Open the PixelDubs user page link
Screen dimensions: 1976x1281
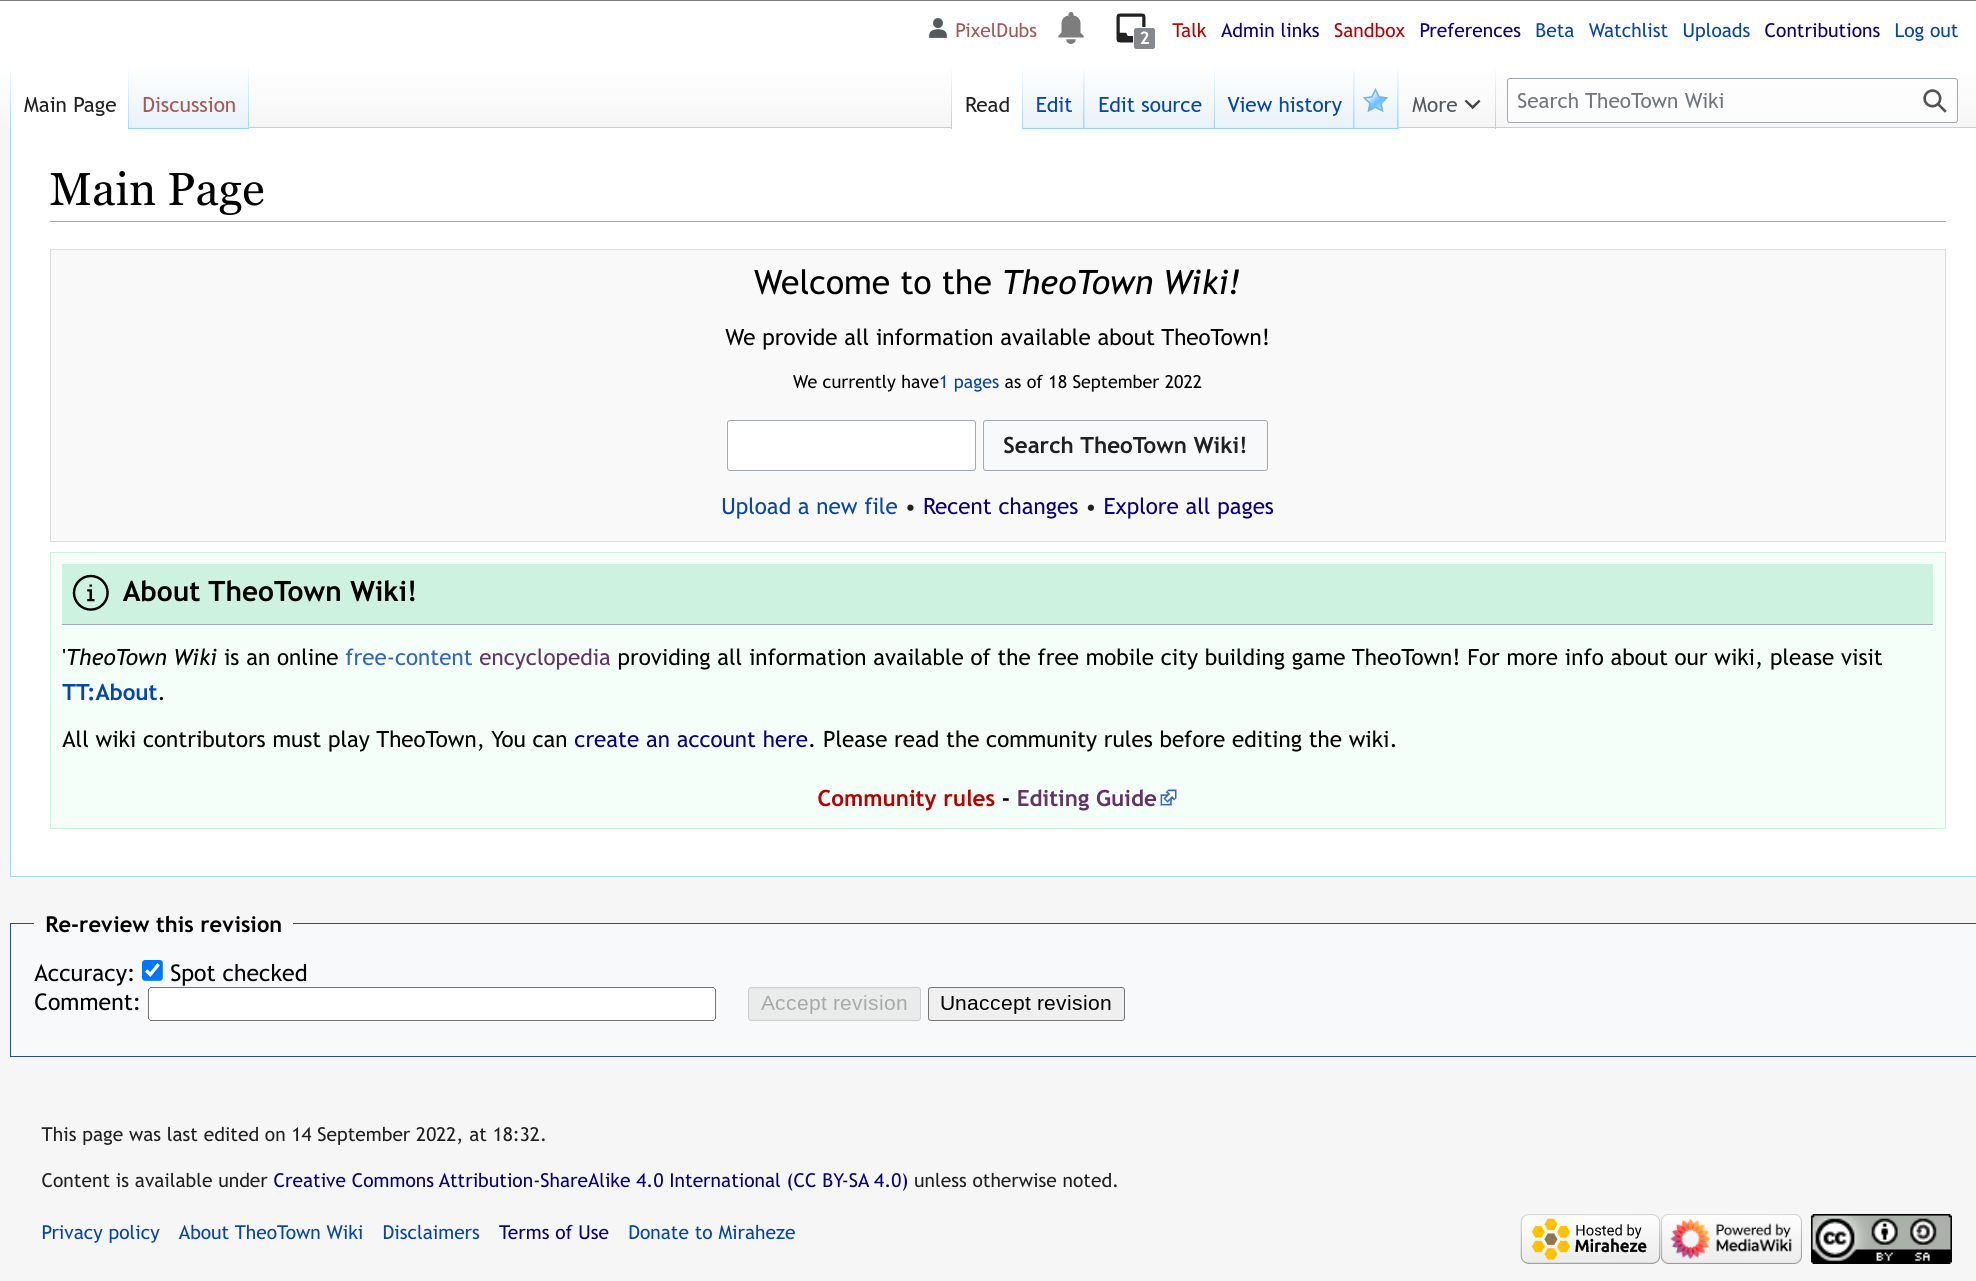996,31
